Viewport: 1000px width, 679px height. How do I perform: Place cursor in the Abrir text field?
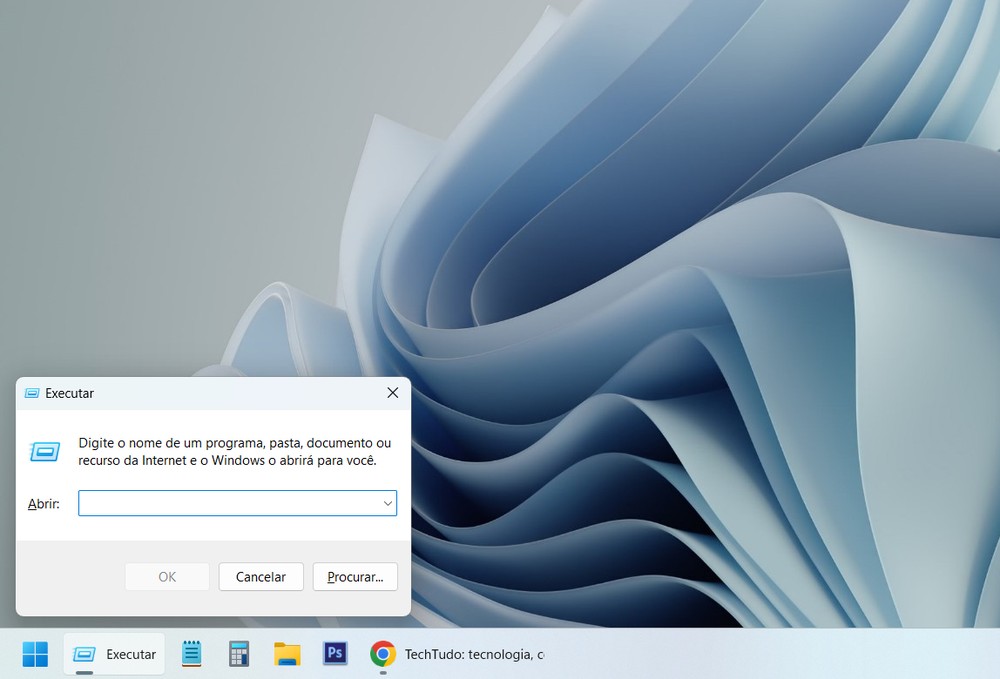pos(220,503)
